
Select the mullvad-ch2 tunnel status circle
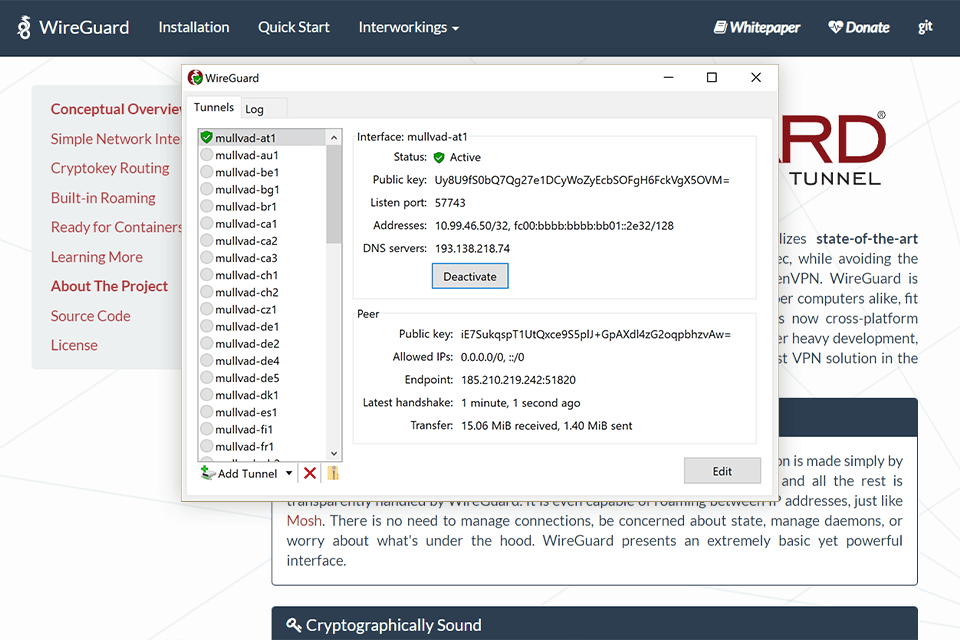pos(207,292)
